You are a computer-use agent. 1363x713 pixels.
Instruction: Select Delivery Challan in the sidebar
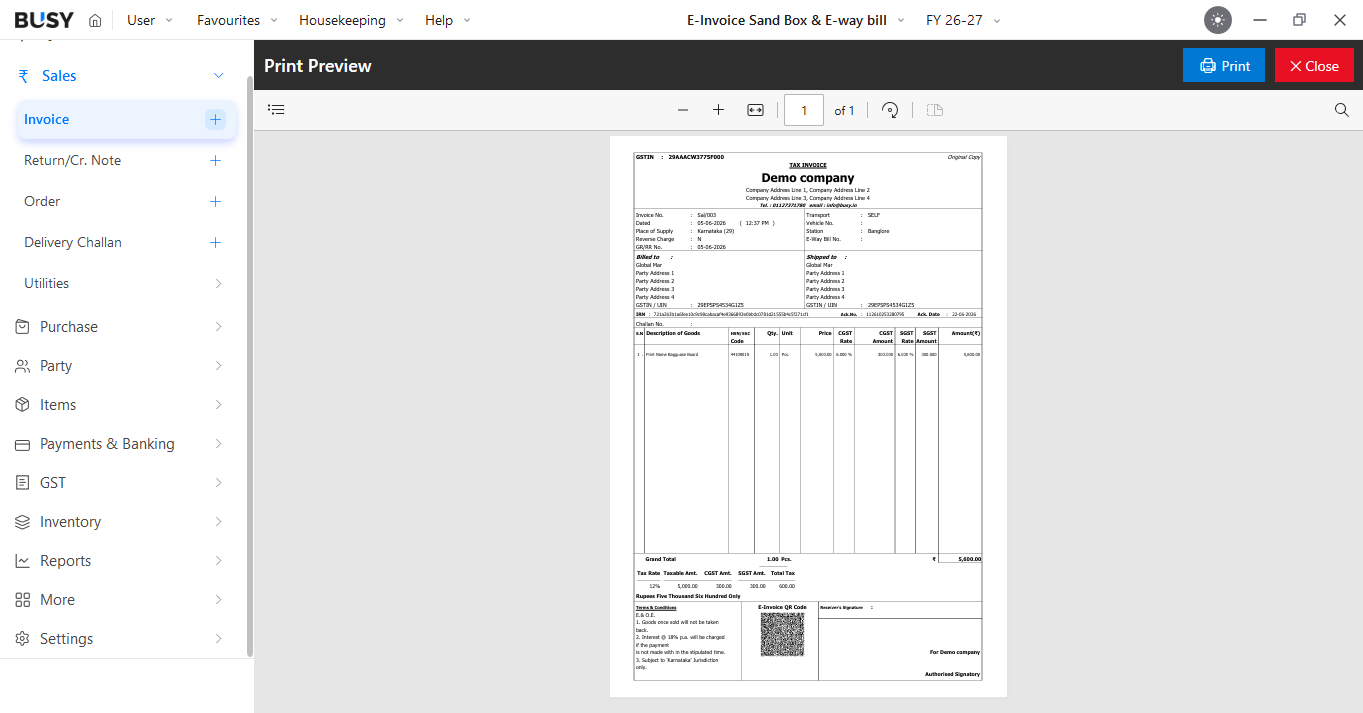pyautogui.click(x=73, y=242)
